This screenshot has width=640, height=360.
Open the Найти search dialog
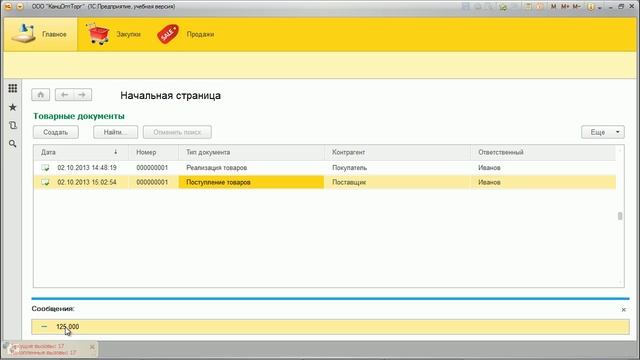click(116, 132)
